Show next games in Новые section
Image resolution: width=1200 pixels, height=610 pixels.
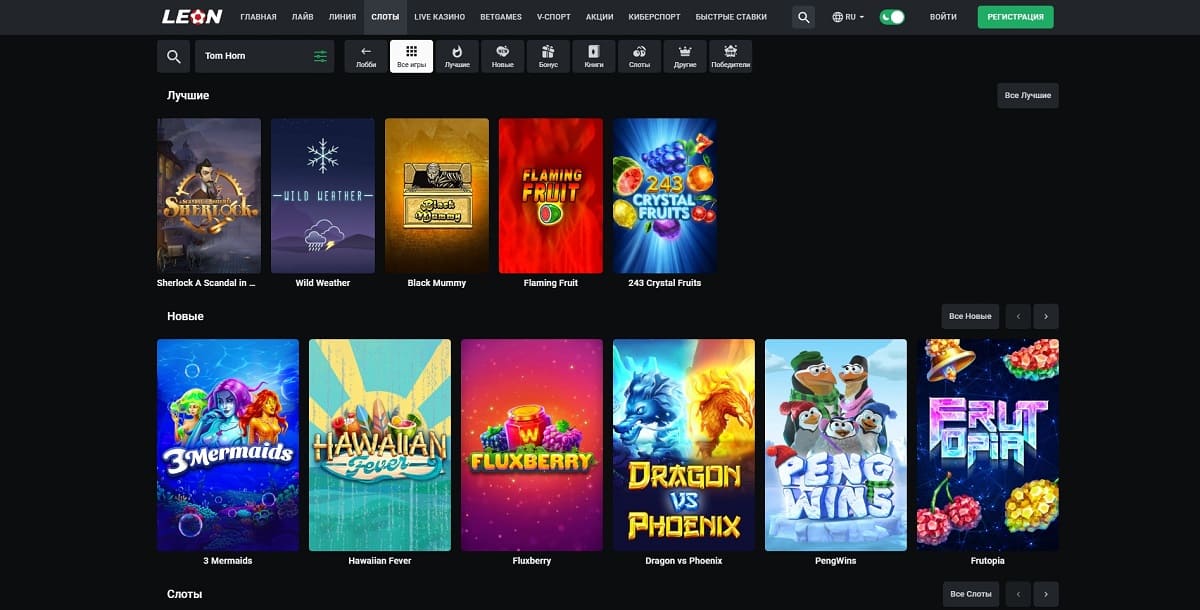pos(1046,316)
